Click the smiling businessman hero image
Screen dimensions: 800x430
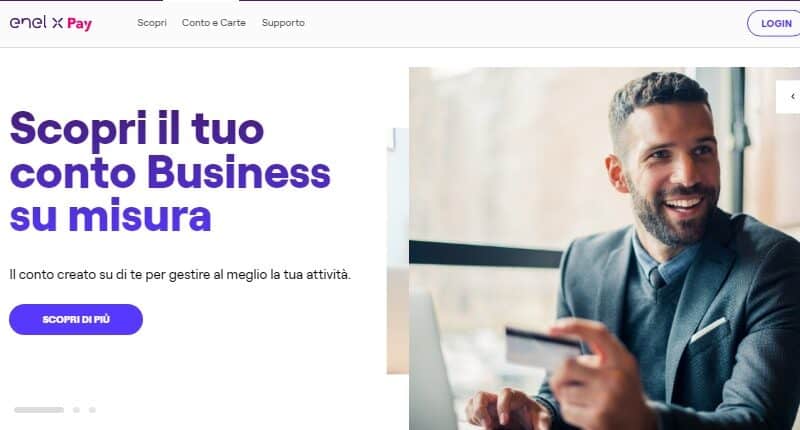coord(604,248)
